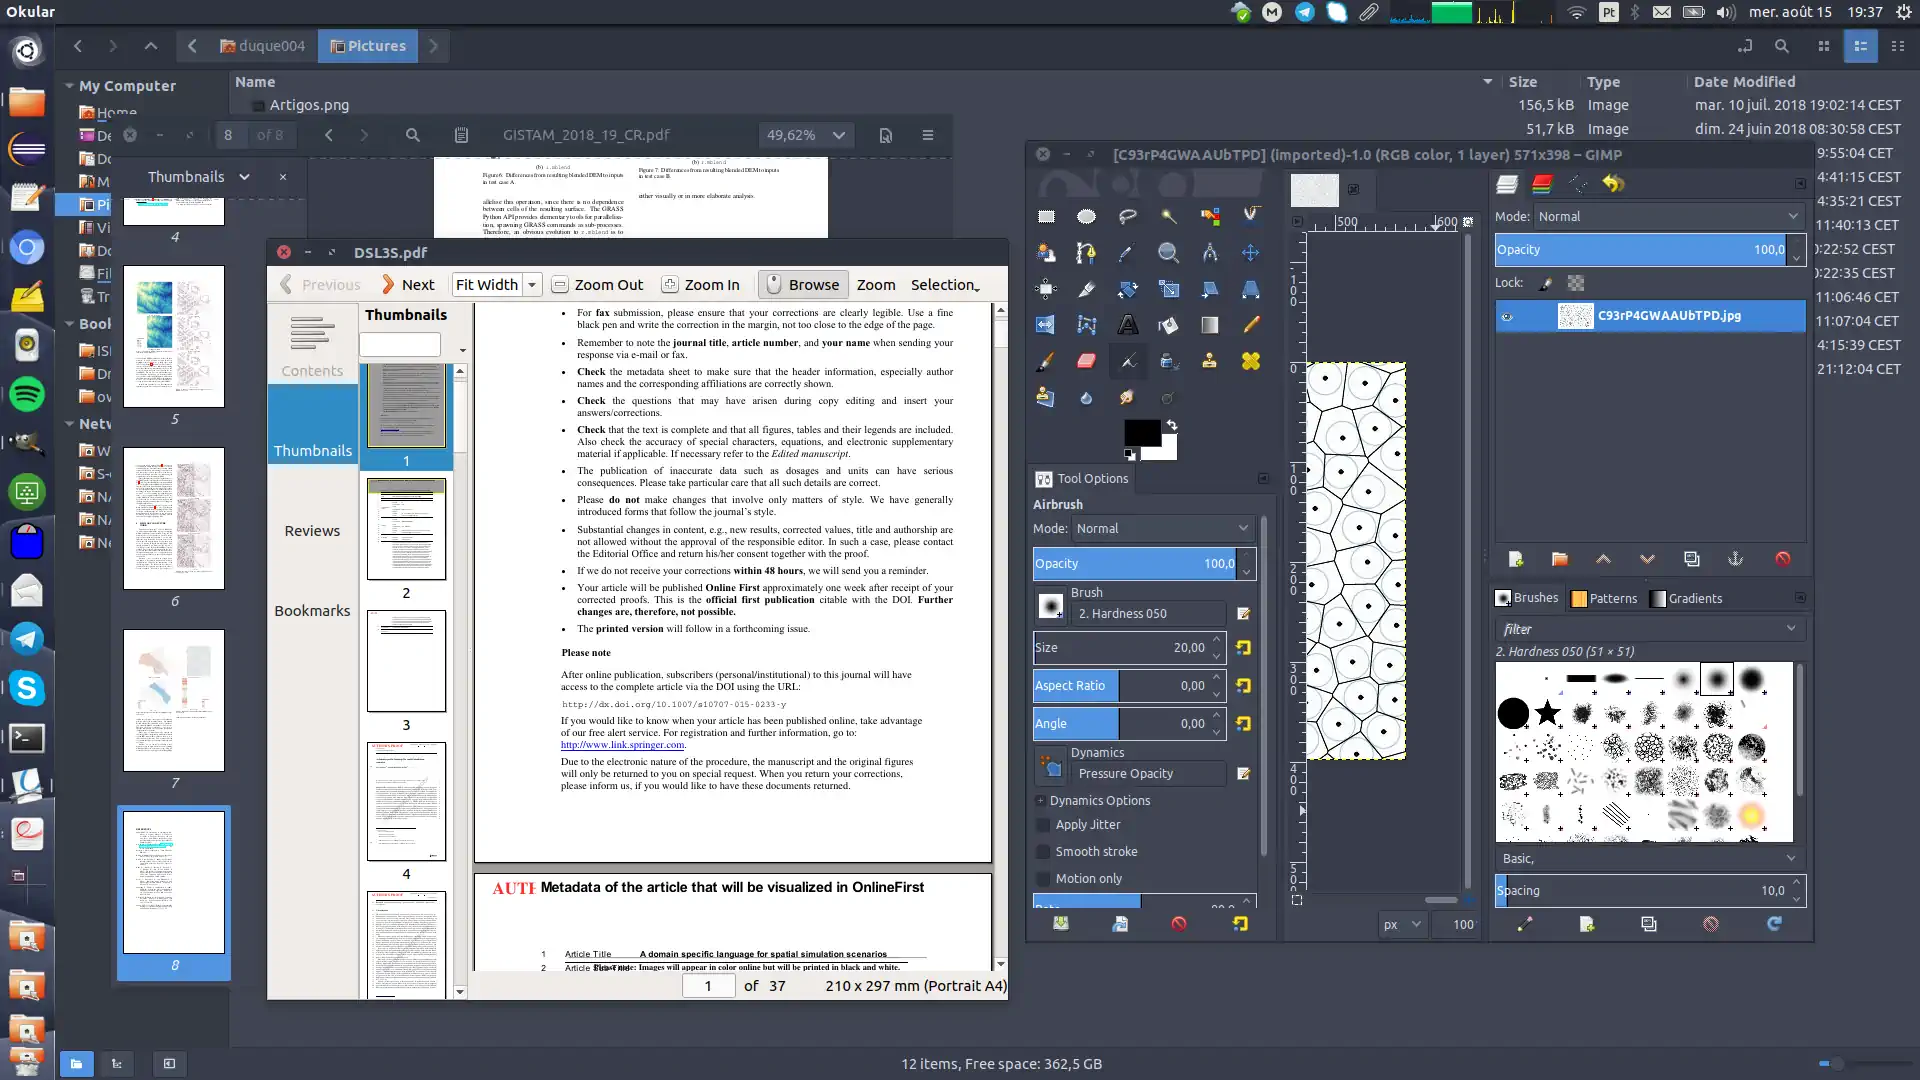Select GIMP Text tool
Viewport: 1920px width, 1080px height.
pyautogui.click(x=1127, y=325)
